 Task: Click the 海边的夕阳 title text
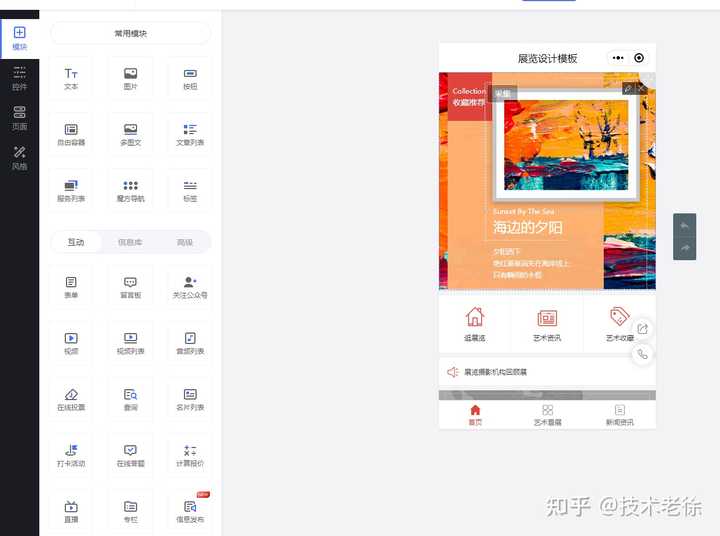[x=528, y=227]
